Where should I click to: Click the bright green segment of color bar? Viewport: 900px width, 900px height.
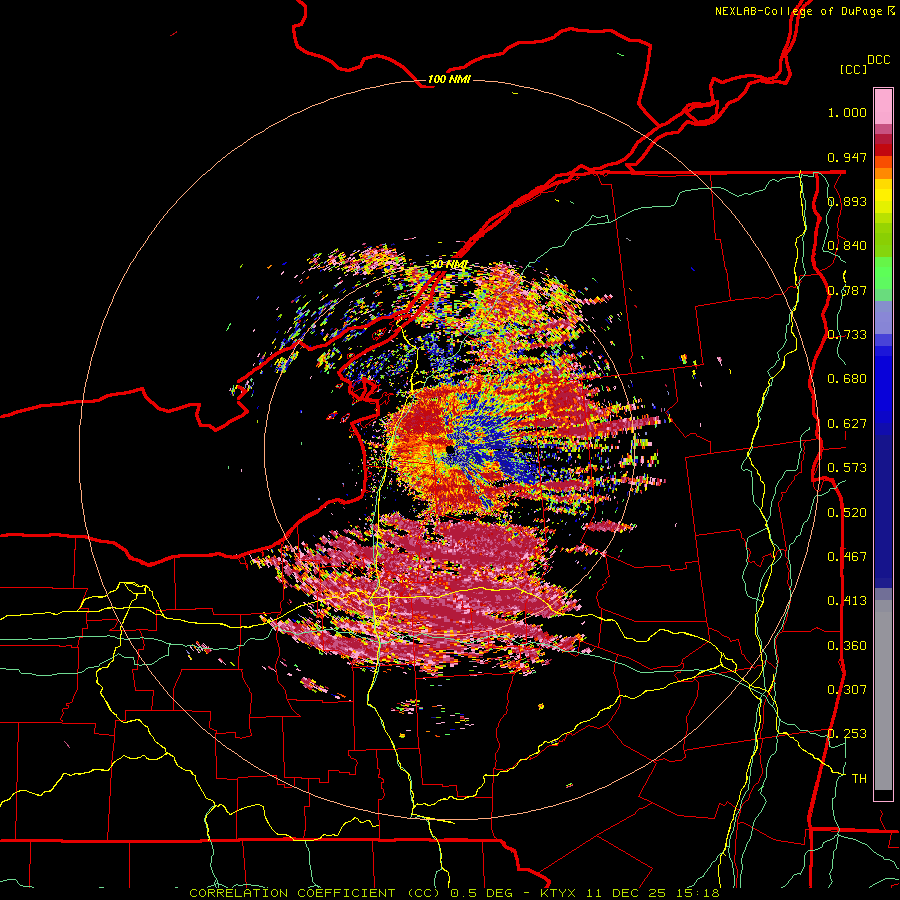coord(883,273)
